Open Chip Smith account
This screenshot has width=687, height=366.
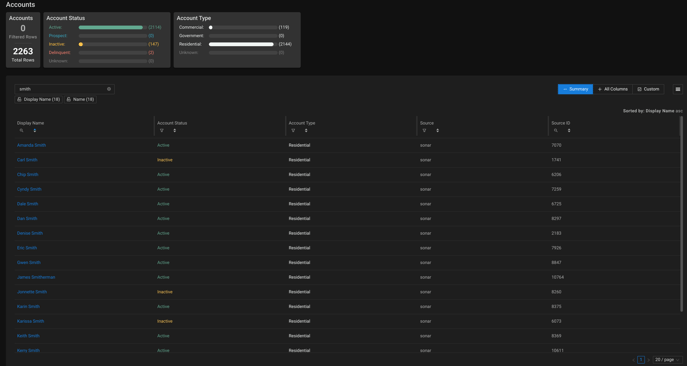coord(28,174)
